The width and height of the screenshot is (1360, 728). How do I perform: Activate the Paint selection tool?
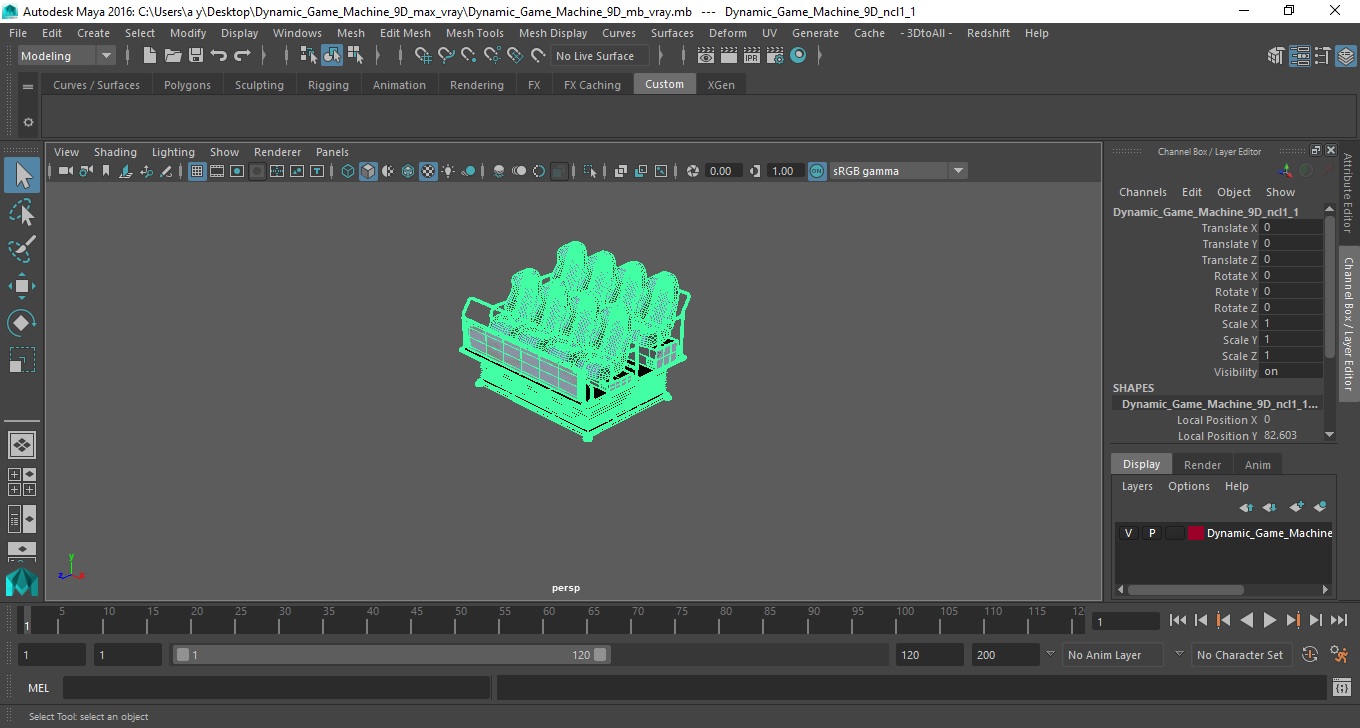click(x=22, y=249)
